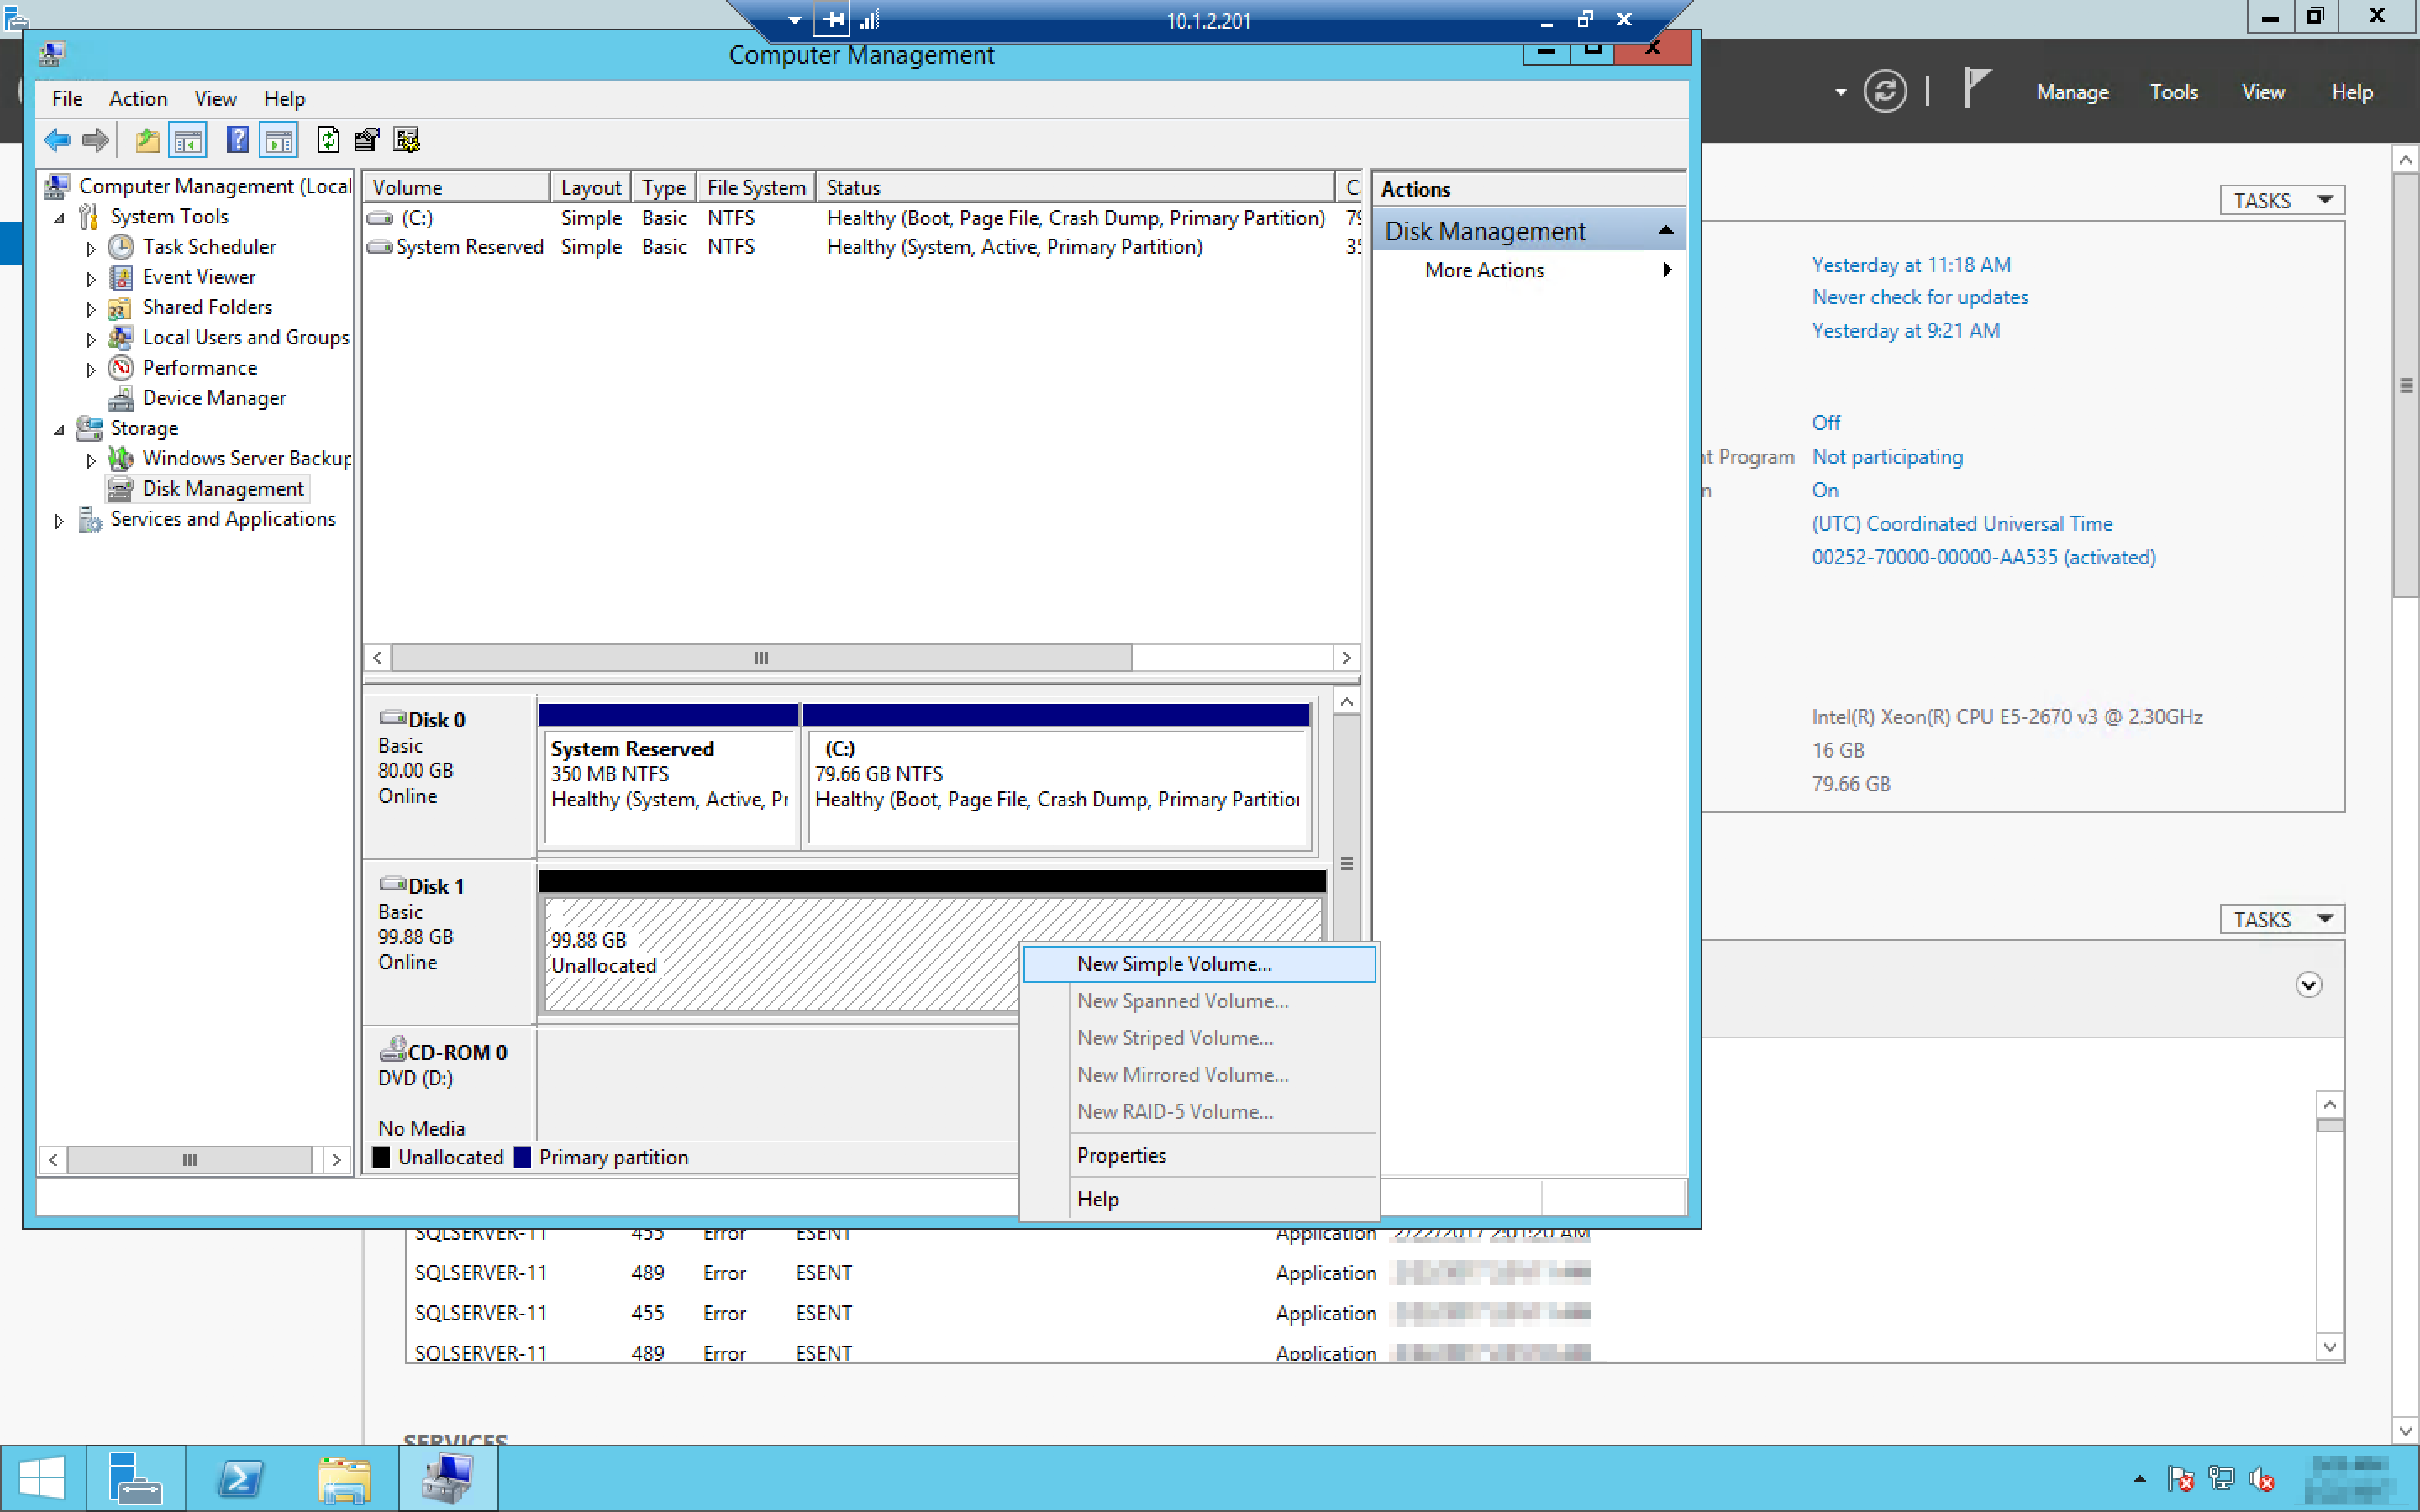Expand the Event Viewer tree node

tap(91, 278)
